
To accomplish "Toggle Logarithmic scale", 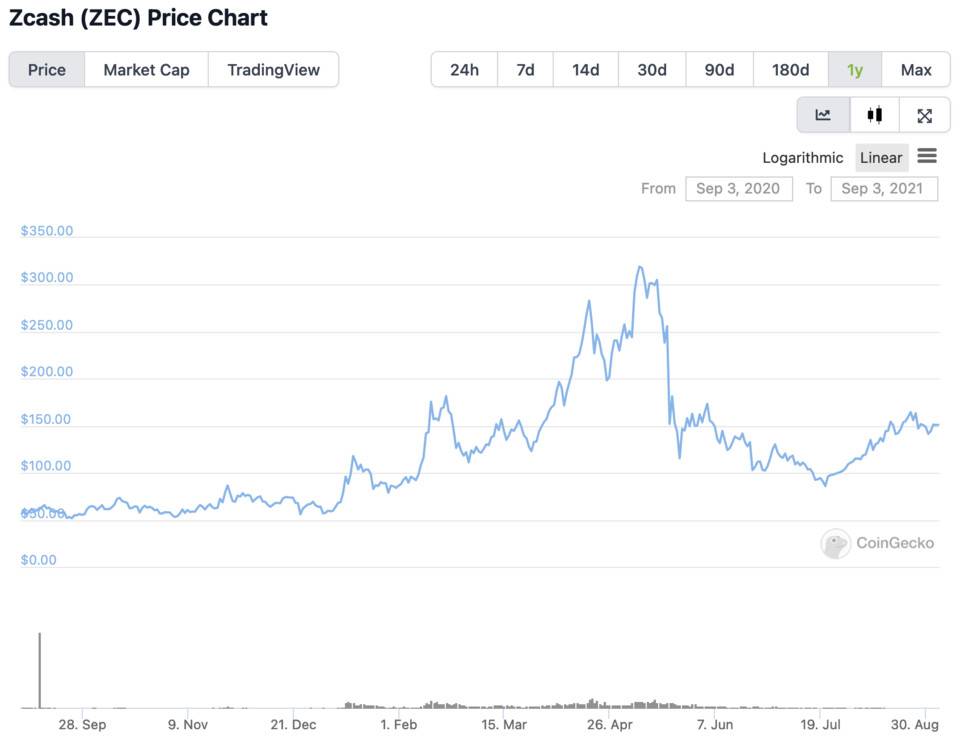I will 802,157.
